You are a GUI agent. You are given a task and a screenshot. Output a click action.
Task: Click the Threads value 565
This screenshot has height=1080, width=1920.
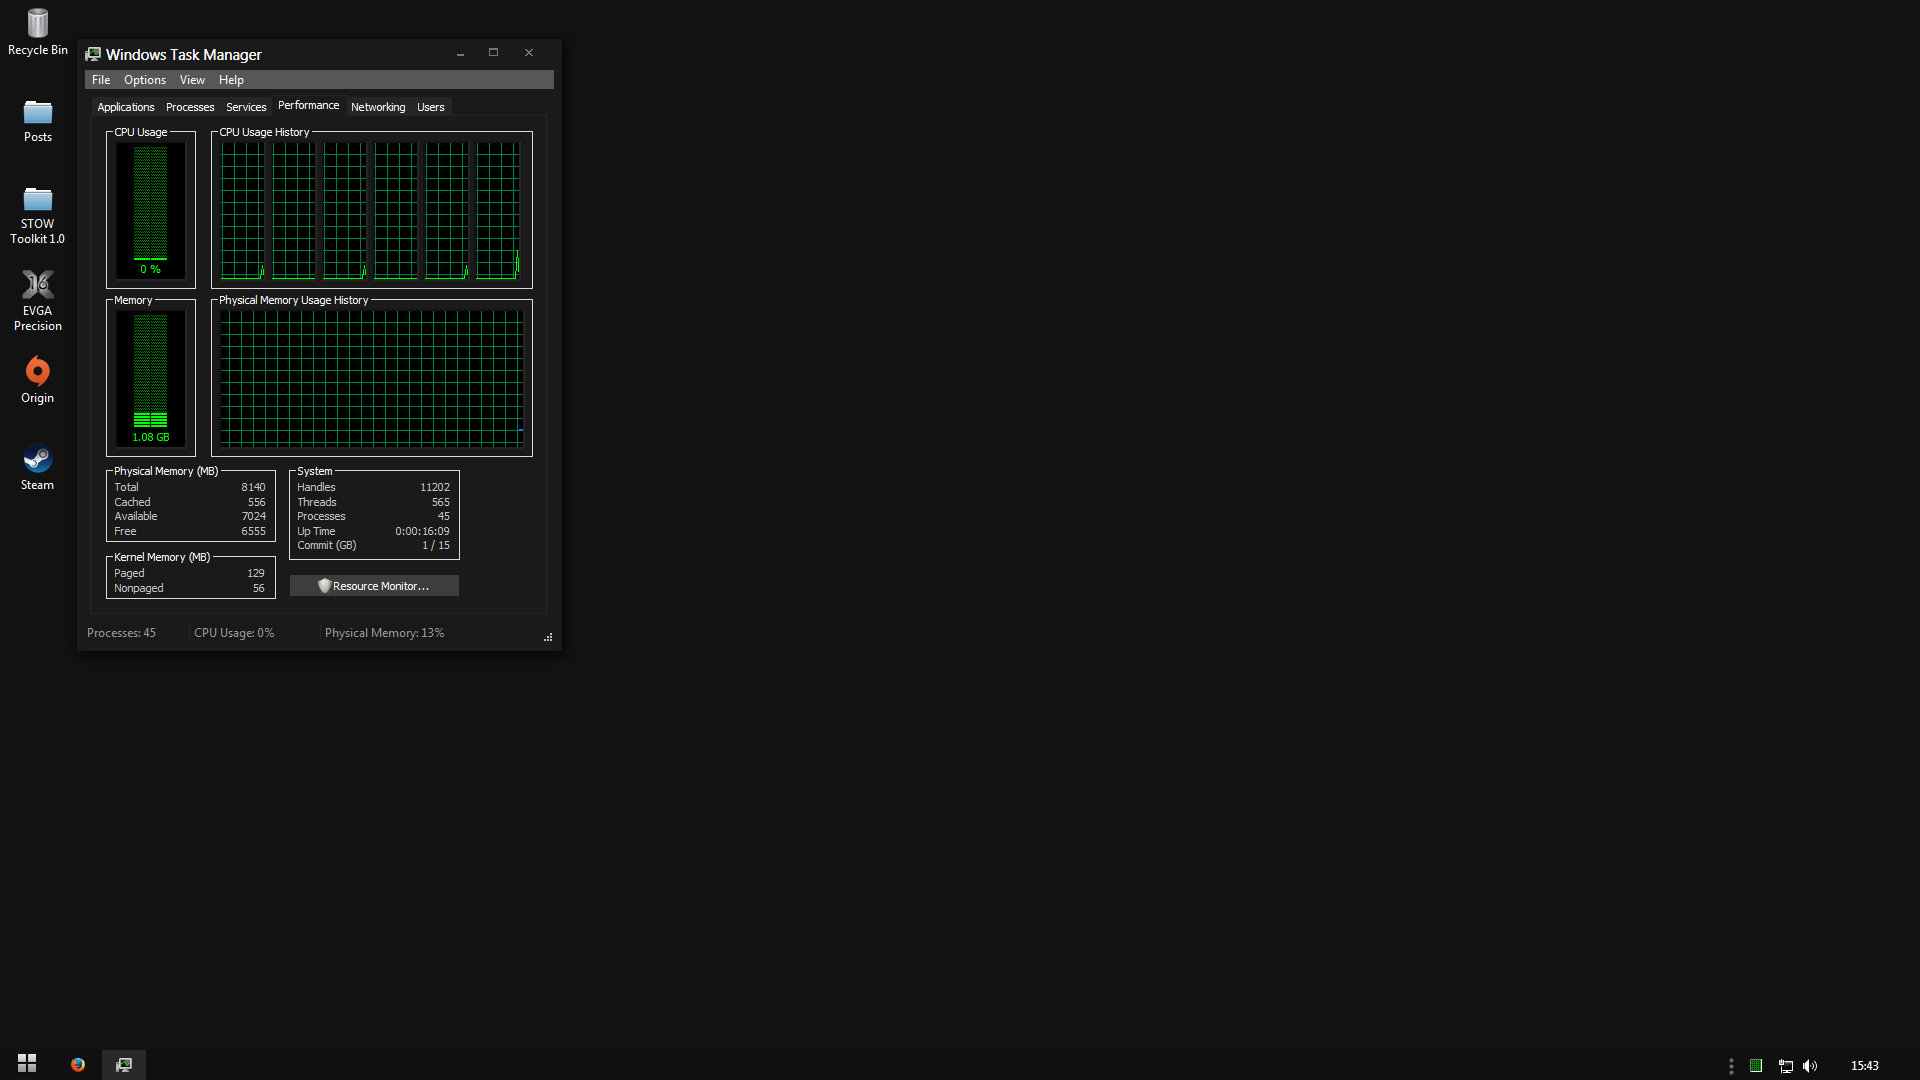point(441,503)
